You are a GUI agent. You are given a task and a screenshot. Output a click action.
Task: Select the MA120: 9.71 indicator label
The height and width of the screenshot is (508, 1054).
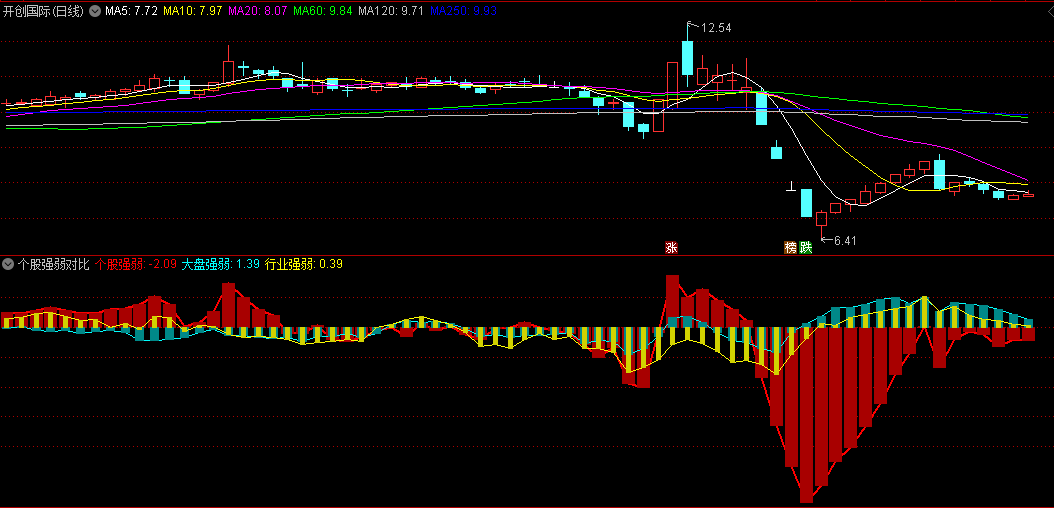tap(391, 11)
